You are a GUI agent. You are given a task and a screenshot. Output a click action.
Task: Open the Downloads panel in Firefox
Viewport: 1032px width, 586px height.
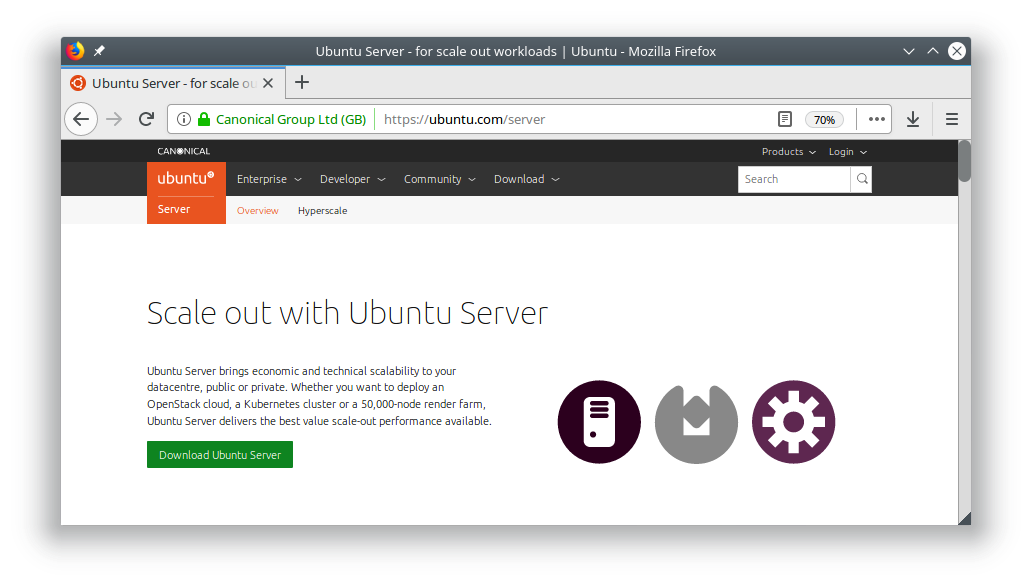pos(912,118)
